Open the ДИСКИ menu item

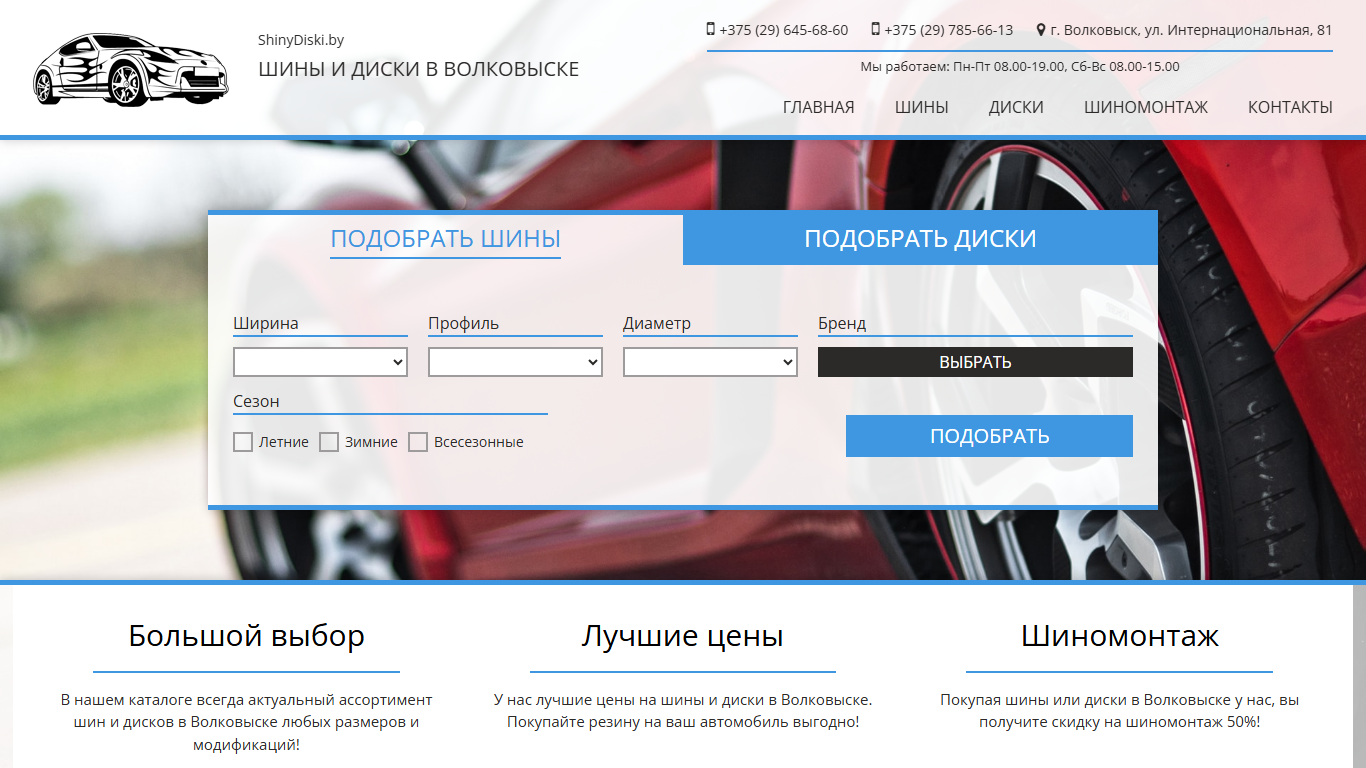point(1016,107)
